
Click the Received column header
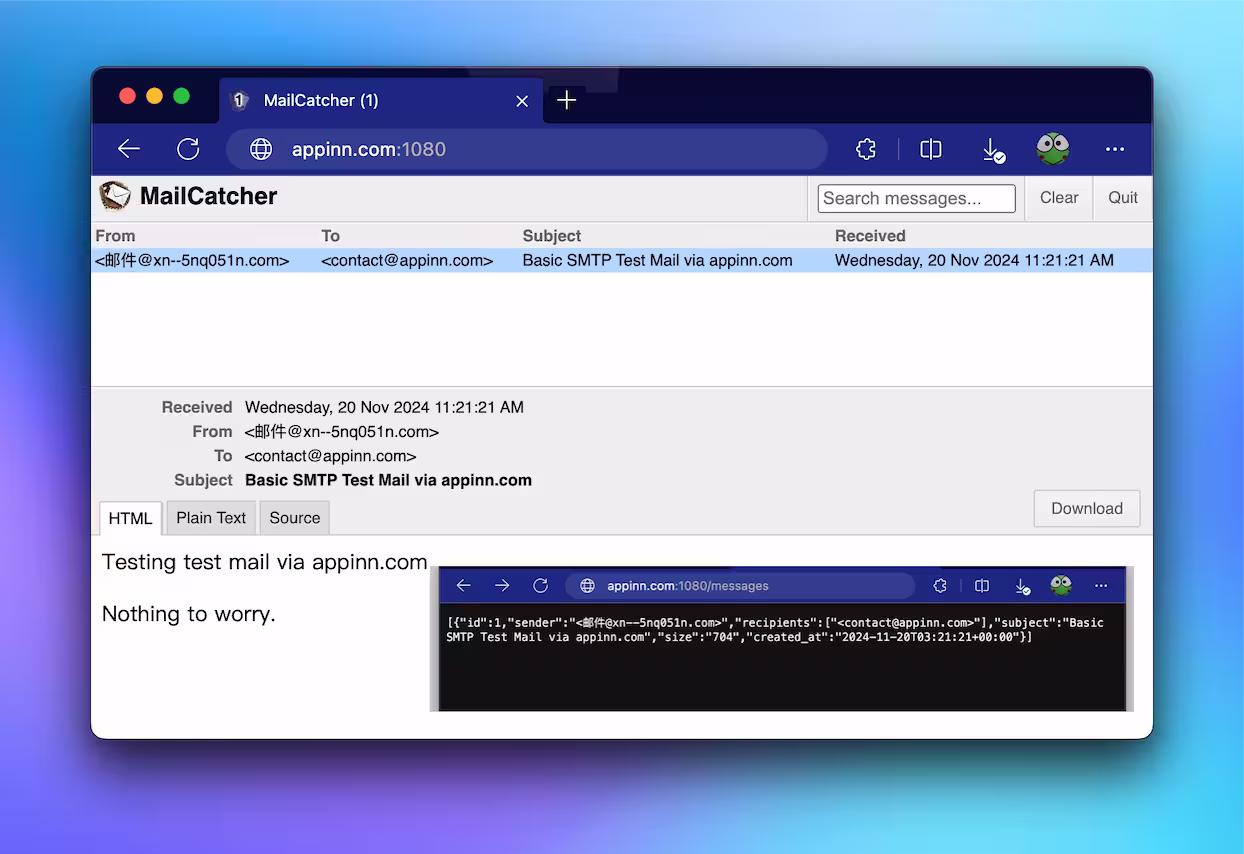click(870, 236)
